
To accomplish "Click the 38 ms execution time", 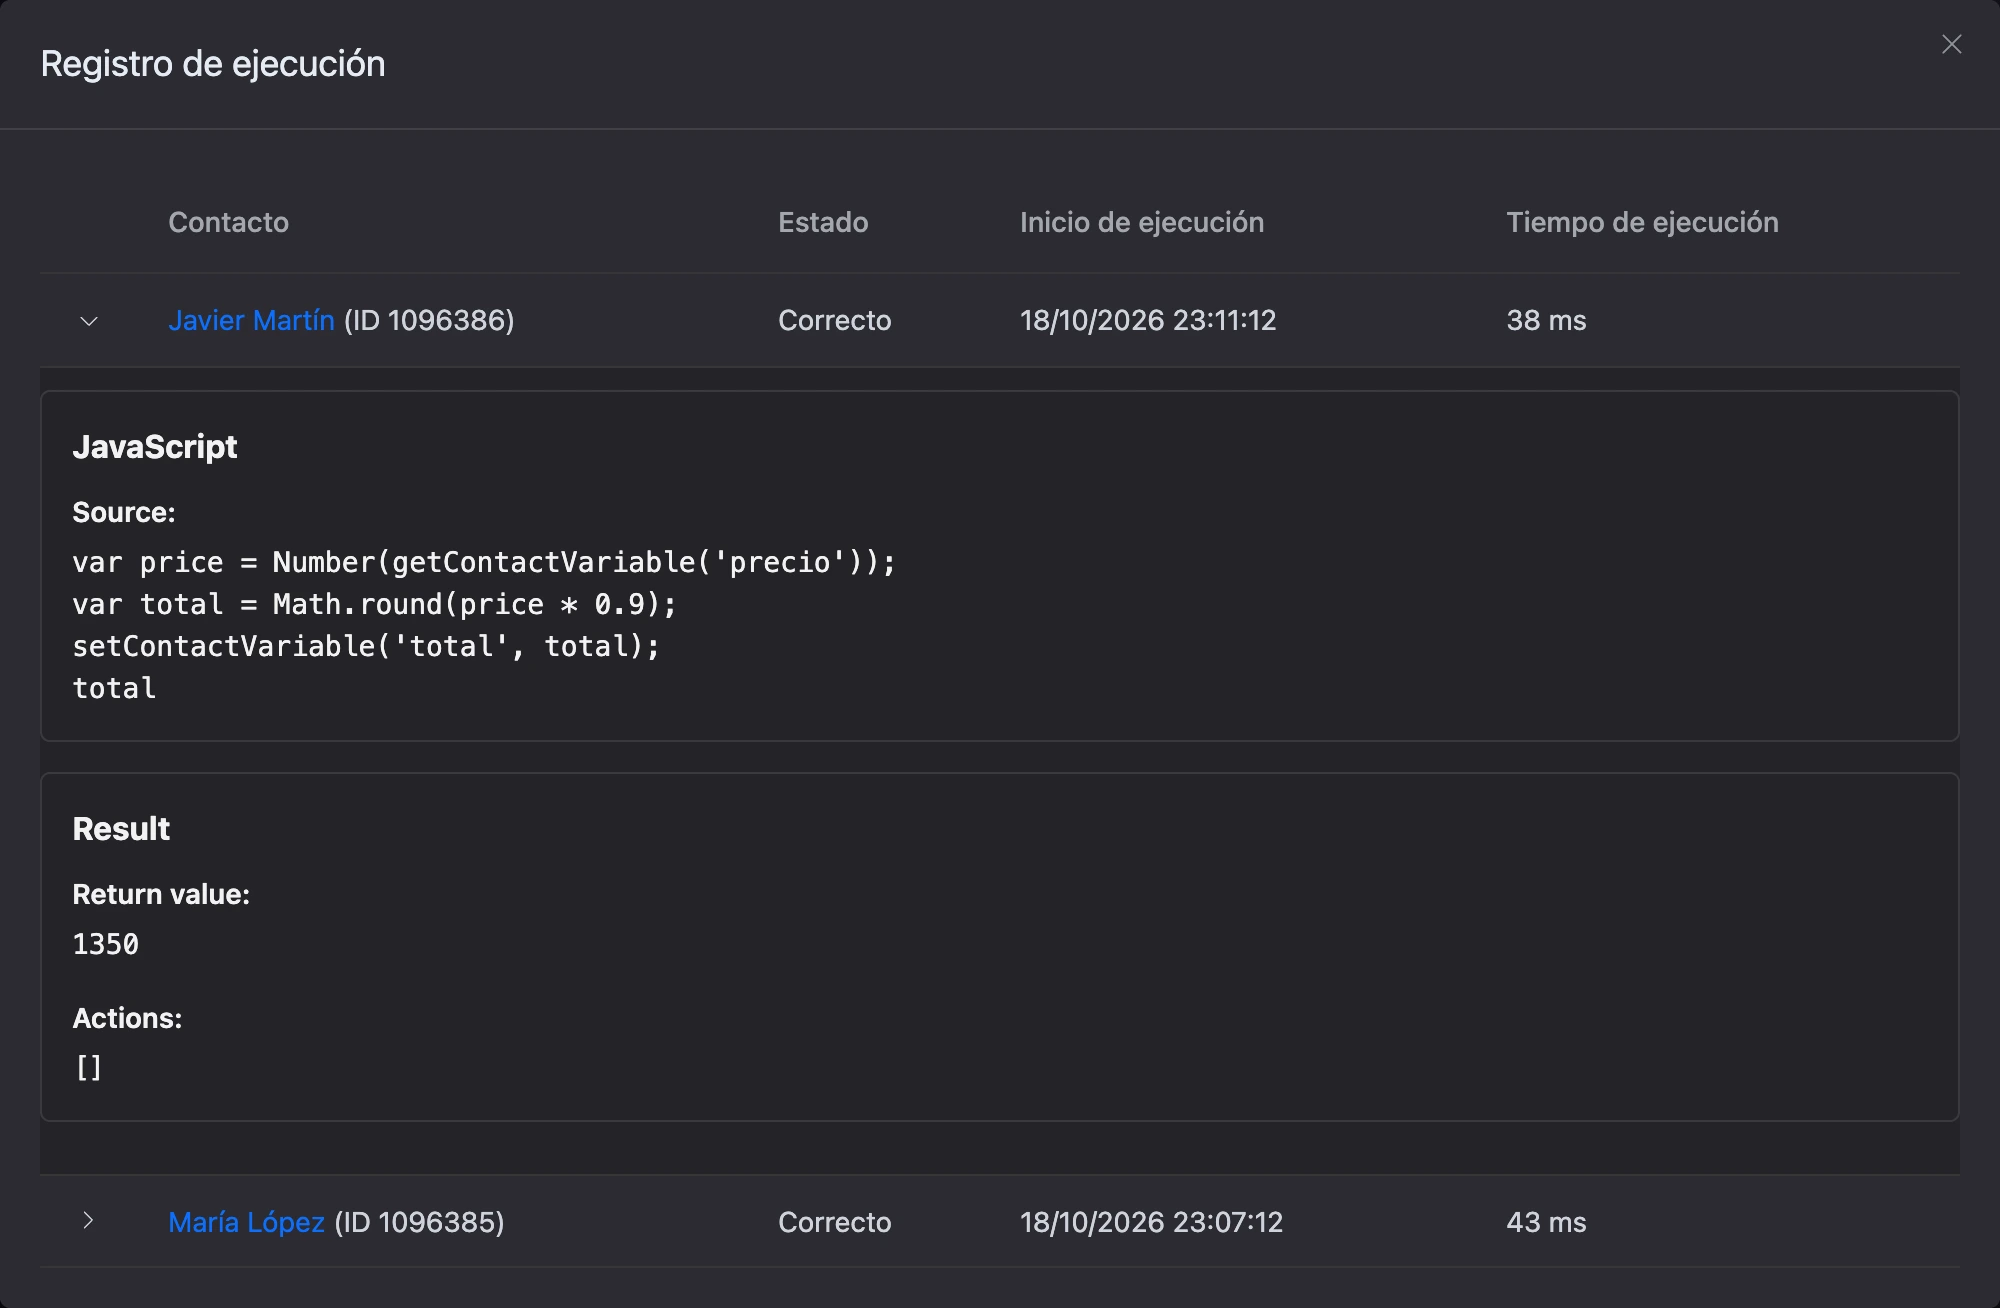I will pos(1546,320).
